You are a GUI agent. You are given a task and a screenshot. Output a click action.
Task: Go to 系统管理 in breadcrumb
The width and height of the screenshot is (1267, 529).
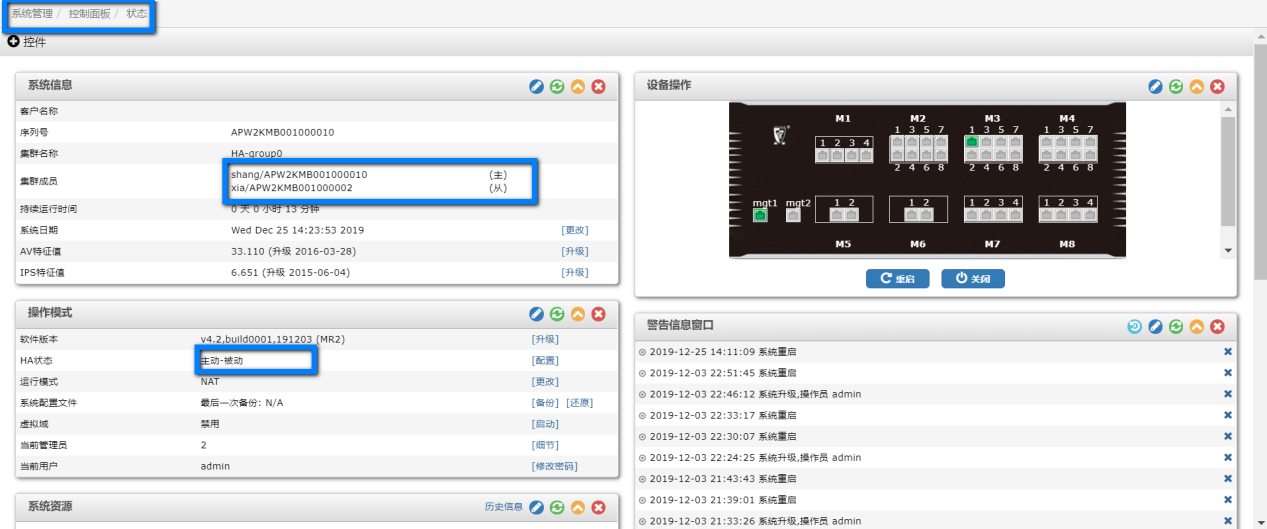(32, 14)
